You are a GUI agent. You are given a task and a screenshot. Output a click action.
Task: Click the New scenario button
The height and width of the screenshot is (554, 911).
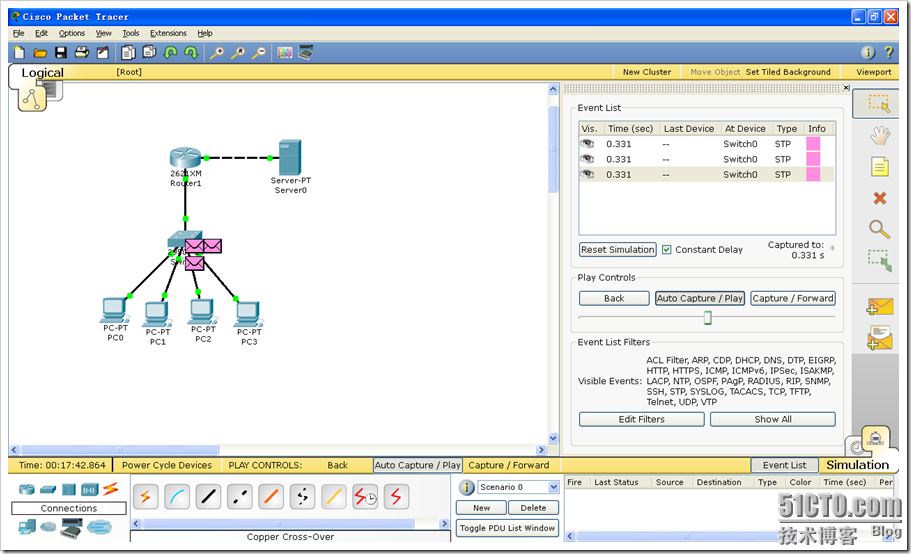481,508
